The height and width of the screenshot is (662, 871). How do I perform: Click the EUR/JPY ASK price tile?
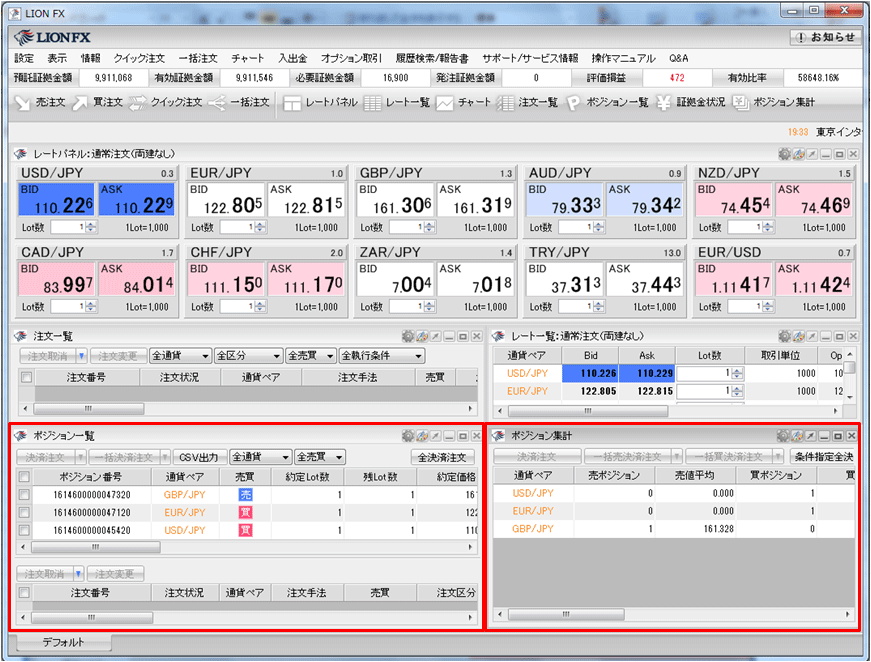pos(306,199)
